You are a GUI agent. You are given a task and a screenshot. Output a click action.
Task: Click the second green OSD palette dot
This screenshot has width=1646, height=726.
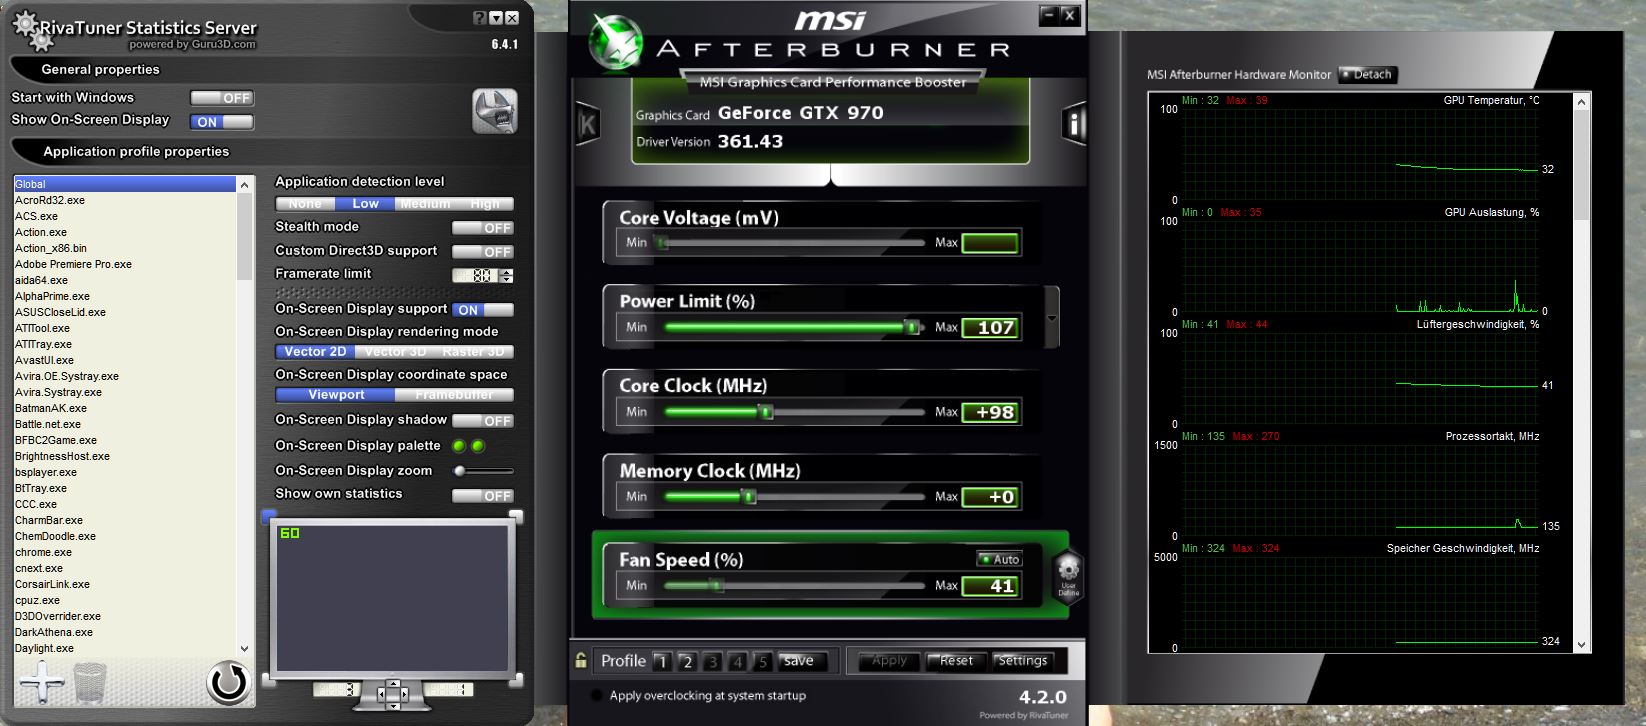478,446
